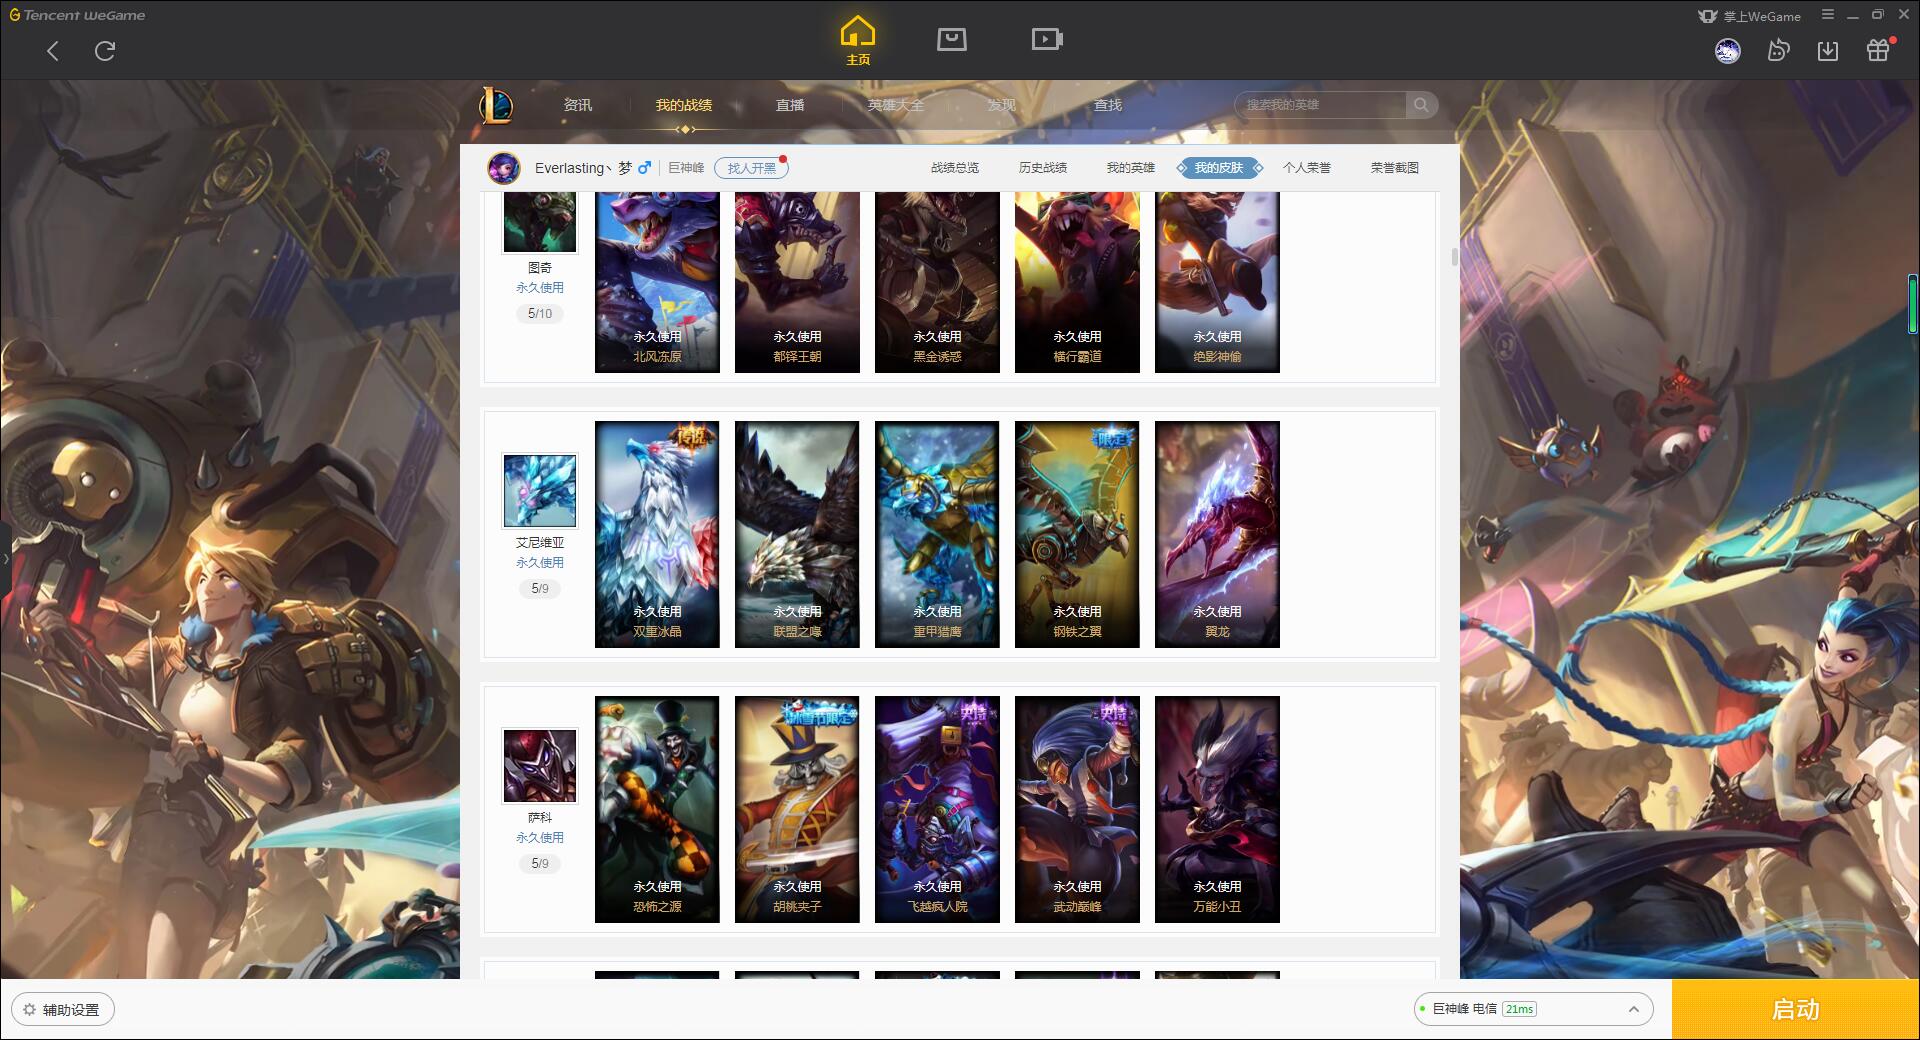Open the 黑金诱惑 skin card
The height and width of the screenshot is (1040, 1920).
point(937,282)
